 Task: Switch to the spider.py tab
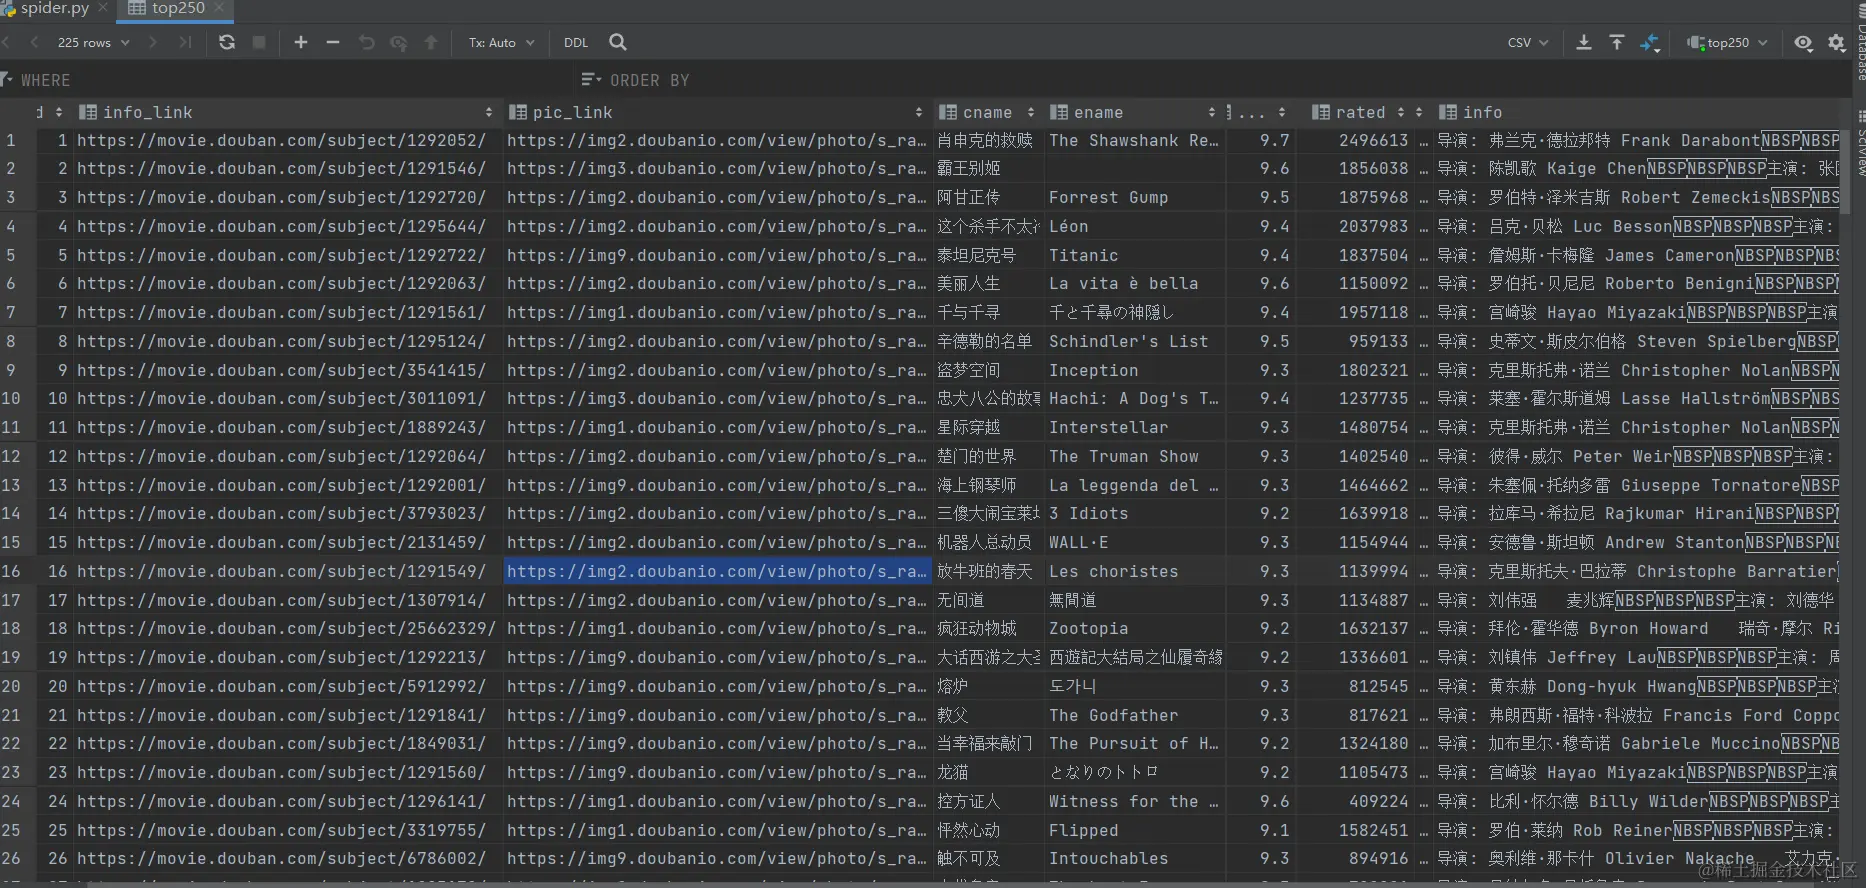54,9
